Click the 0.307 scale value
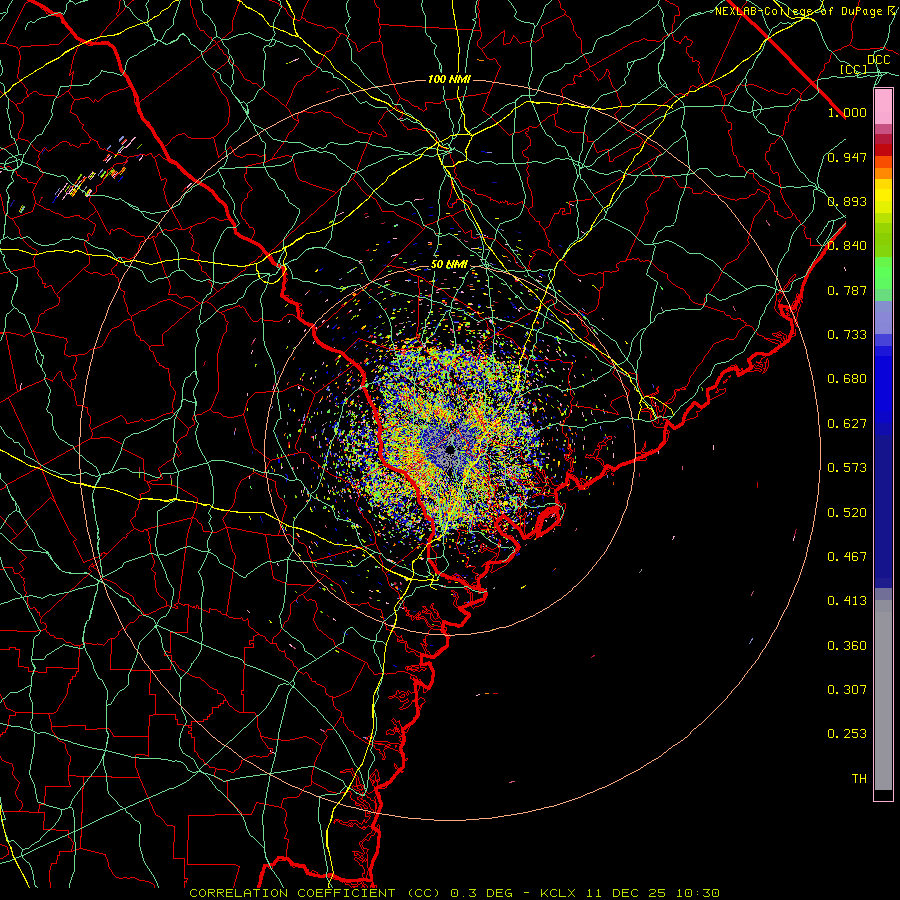Viewport: 900px width, 900px height. pos(847,689)
